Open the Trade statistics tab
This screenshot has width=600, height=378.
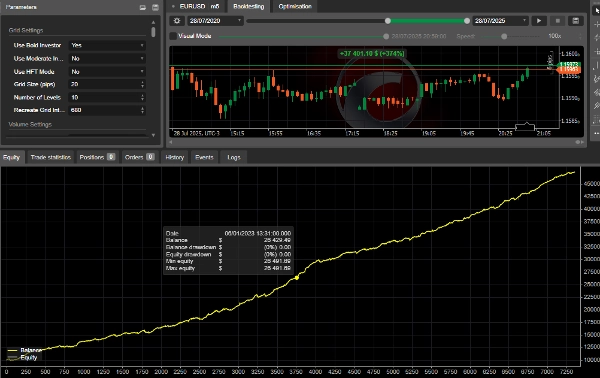tap(51, 157)
